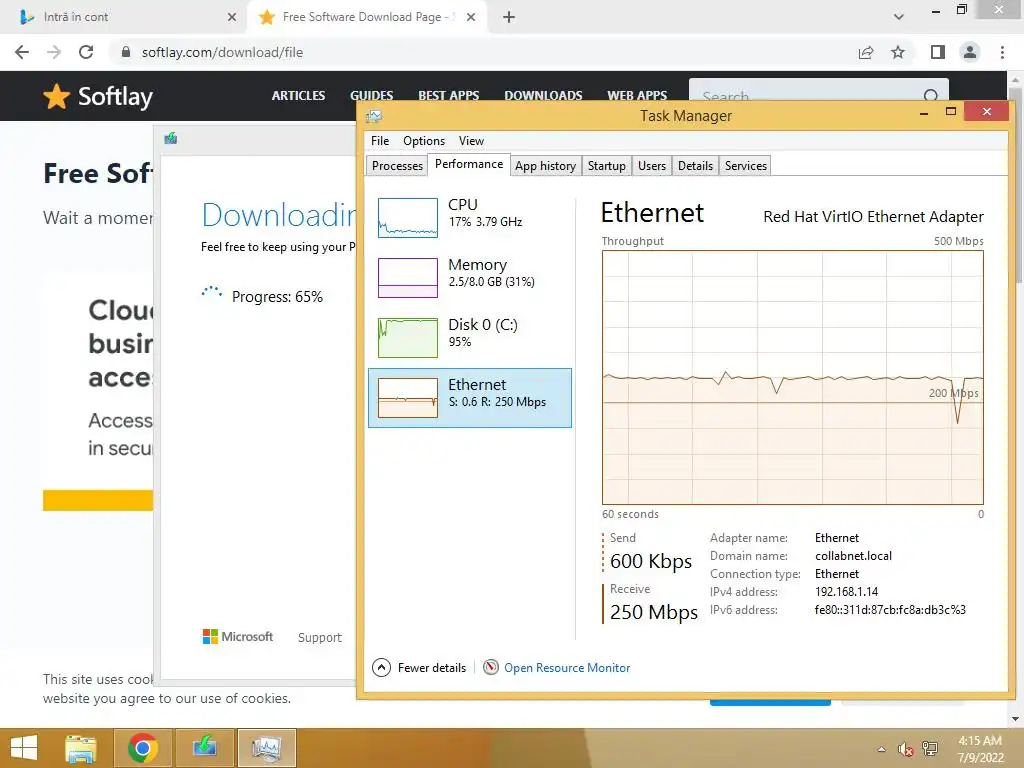Click the 'Progress: 65%' status text
1024x768 pixels.
[277, 297]
